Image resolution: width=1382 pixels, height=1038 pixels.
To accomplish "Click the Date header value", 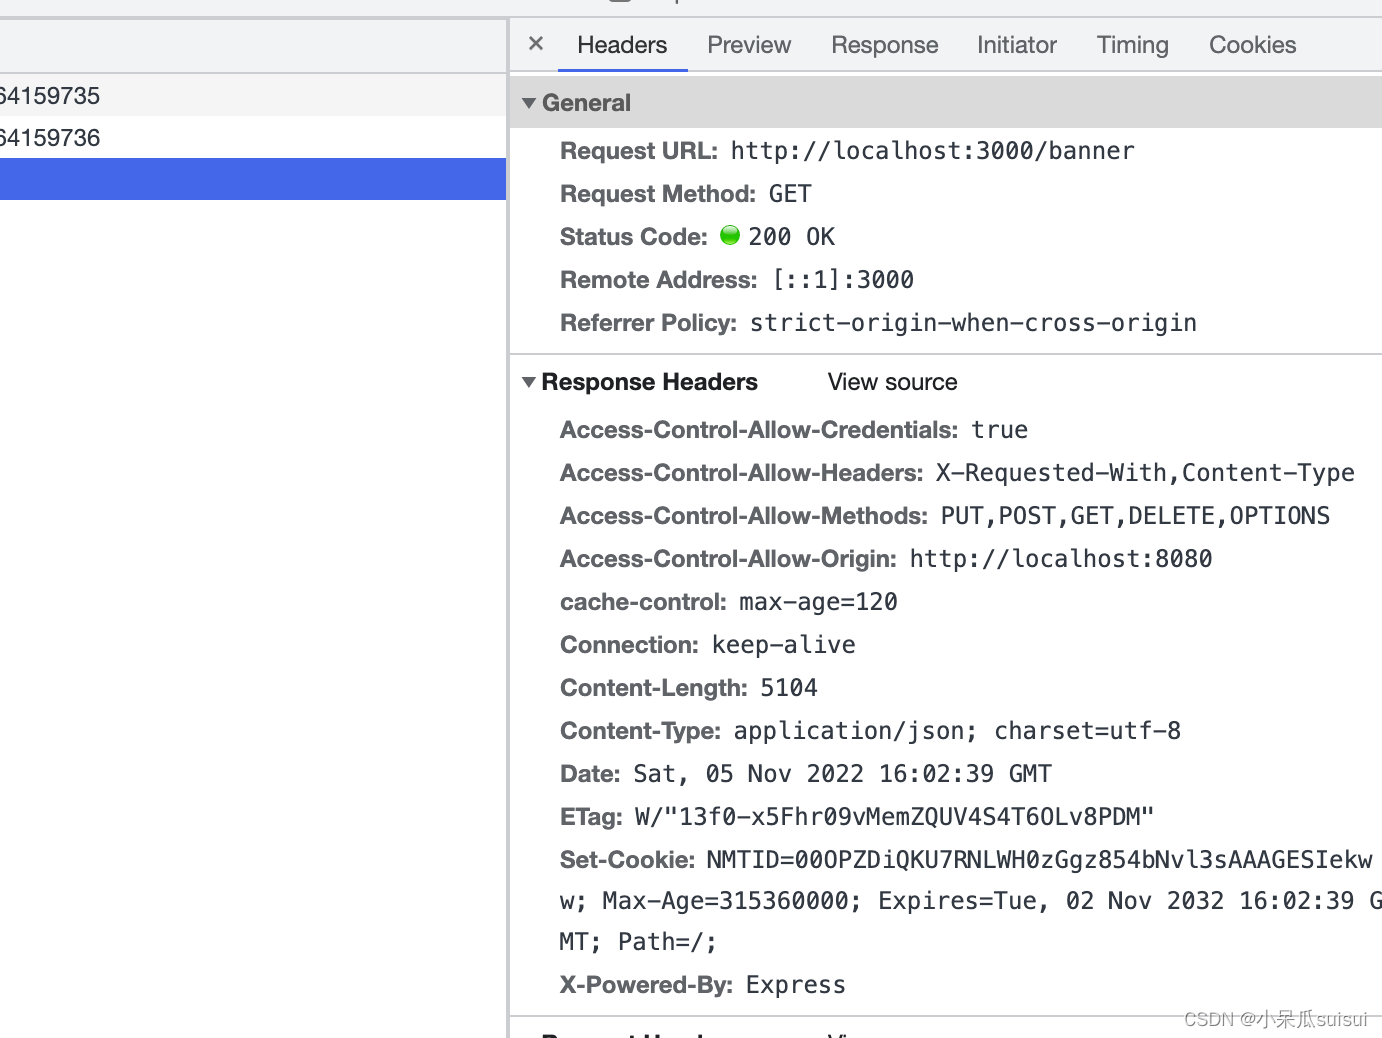I will [x=842, y=774].
